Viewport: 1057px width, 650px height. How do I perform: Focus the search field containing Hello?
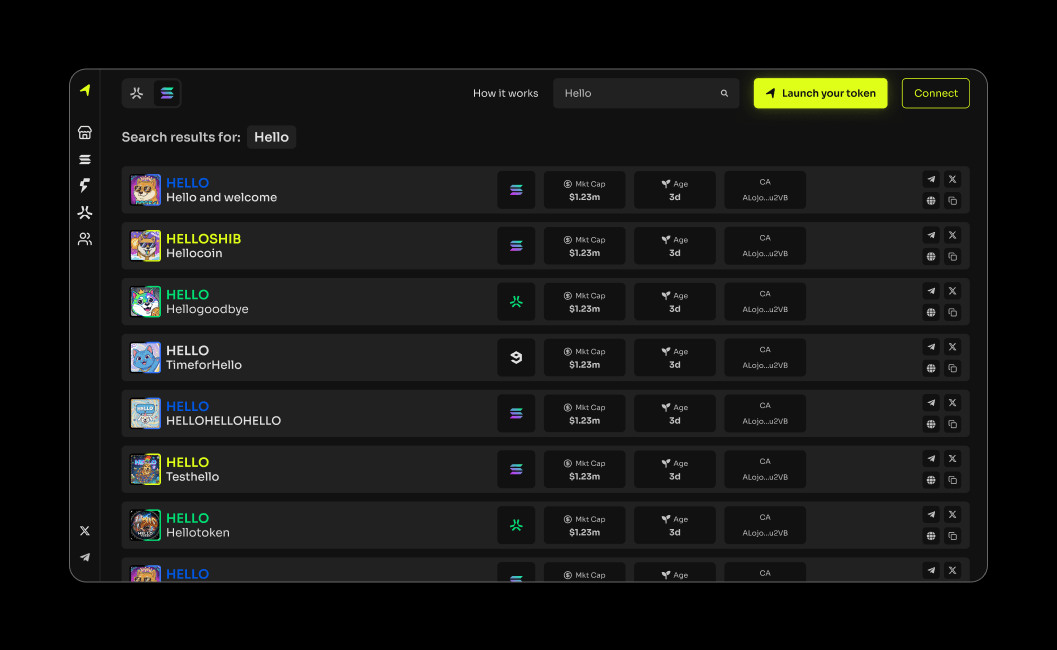pyautogui.click(x=635, y=94)
